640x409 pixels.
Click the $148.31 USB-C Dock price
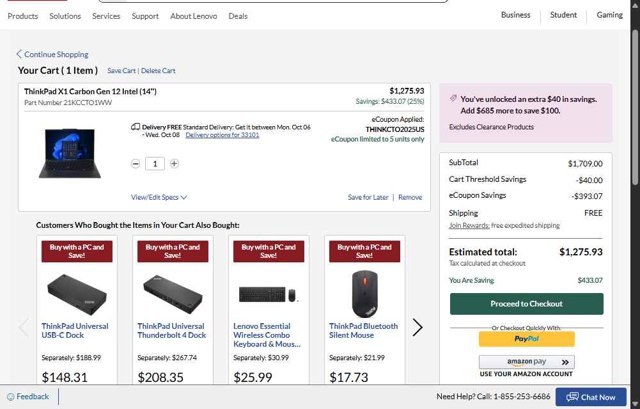pyautogui.click(x=64, y=377)
